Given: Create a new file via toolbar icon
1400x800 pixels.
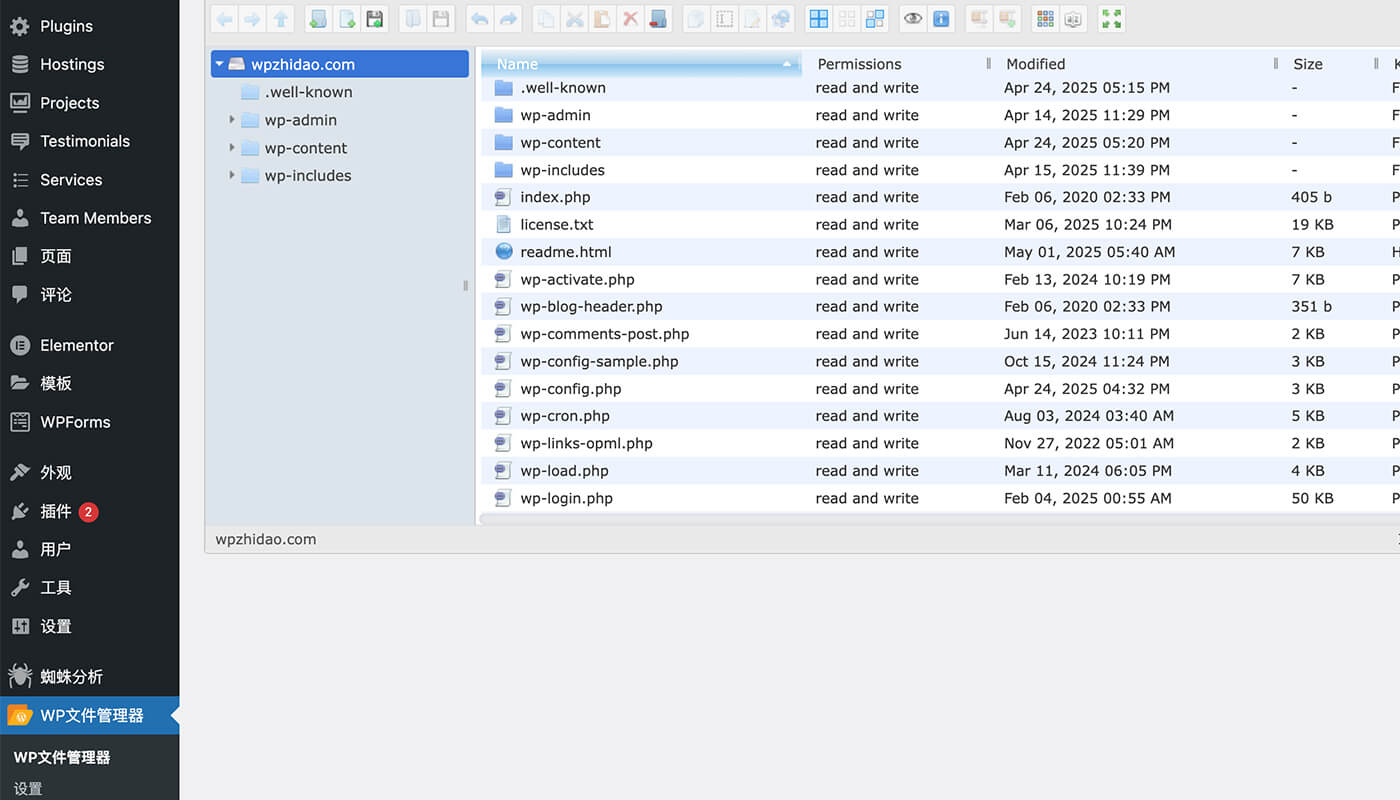Looking at the screenshot, I should pyautogui.click(x=346, y=18).
